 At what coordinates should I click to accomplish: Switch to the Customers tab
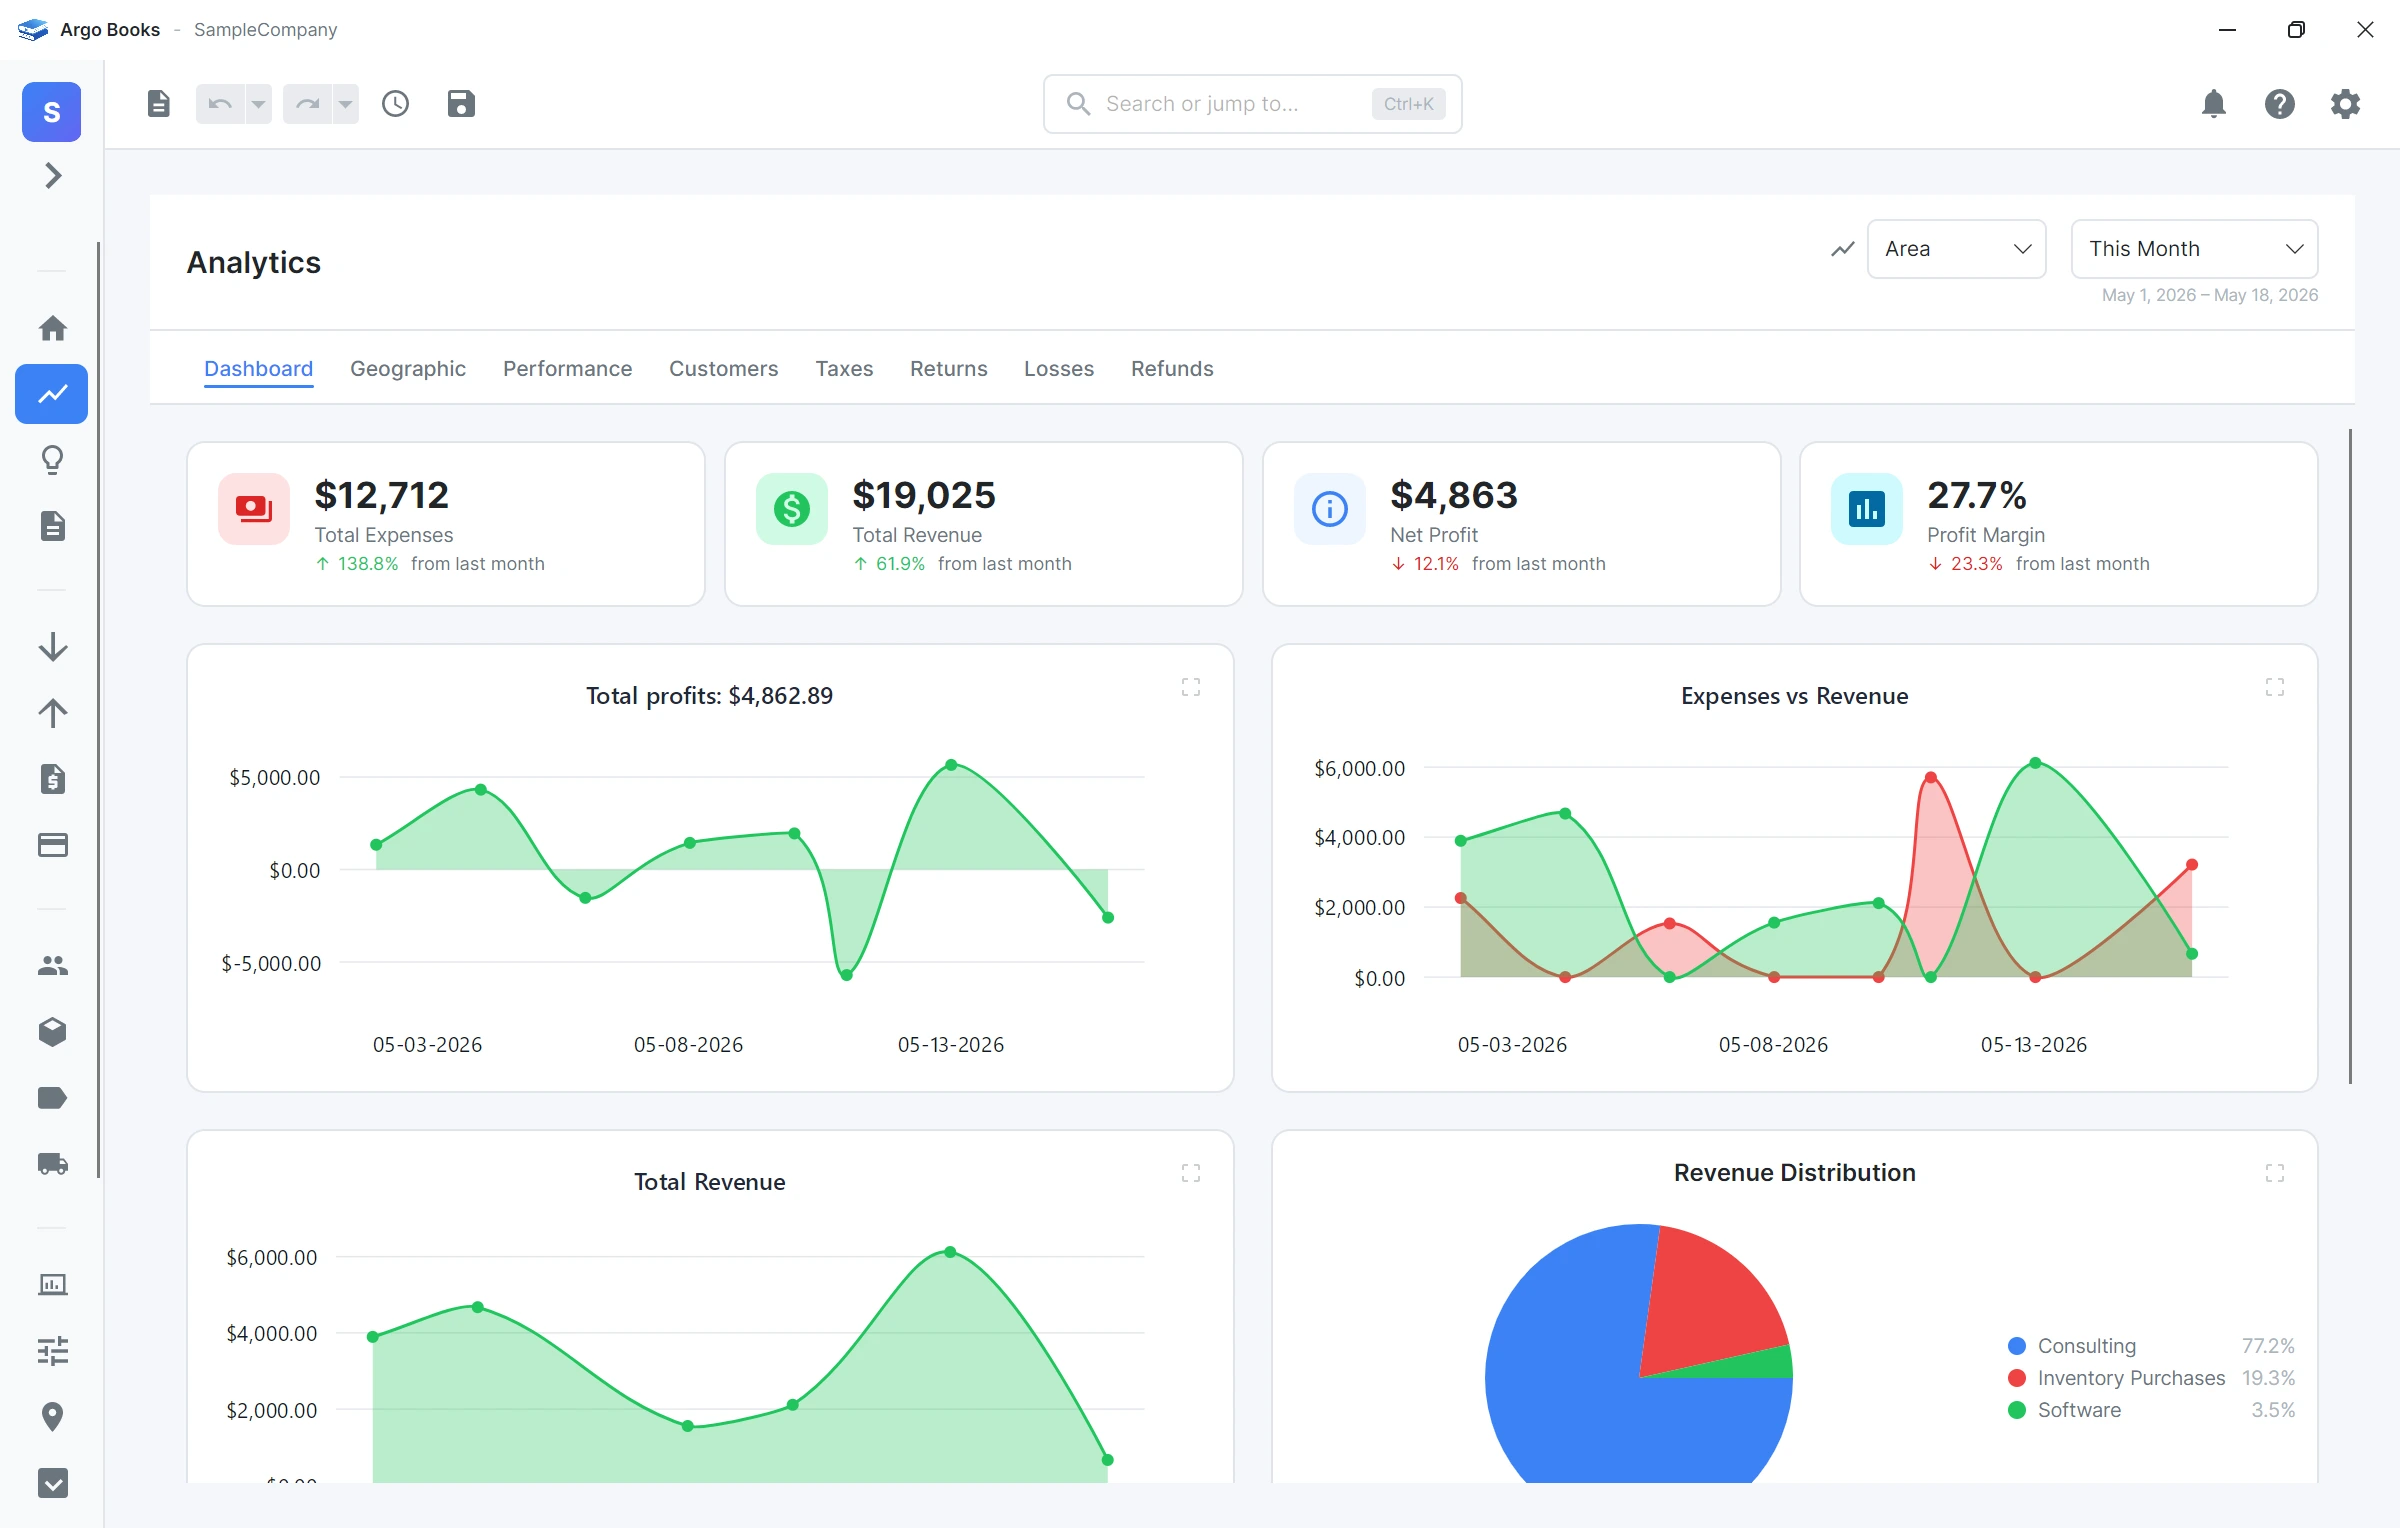click(723, 369)
